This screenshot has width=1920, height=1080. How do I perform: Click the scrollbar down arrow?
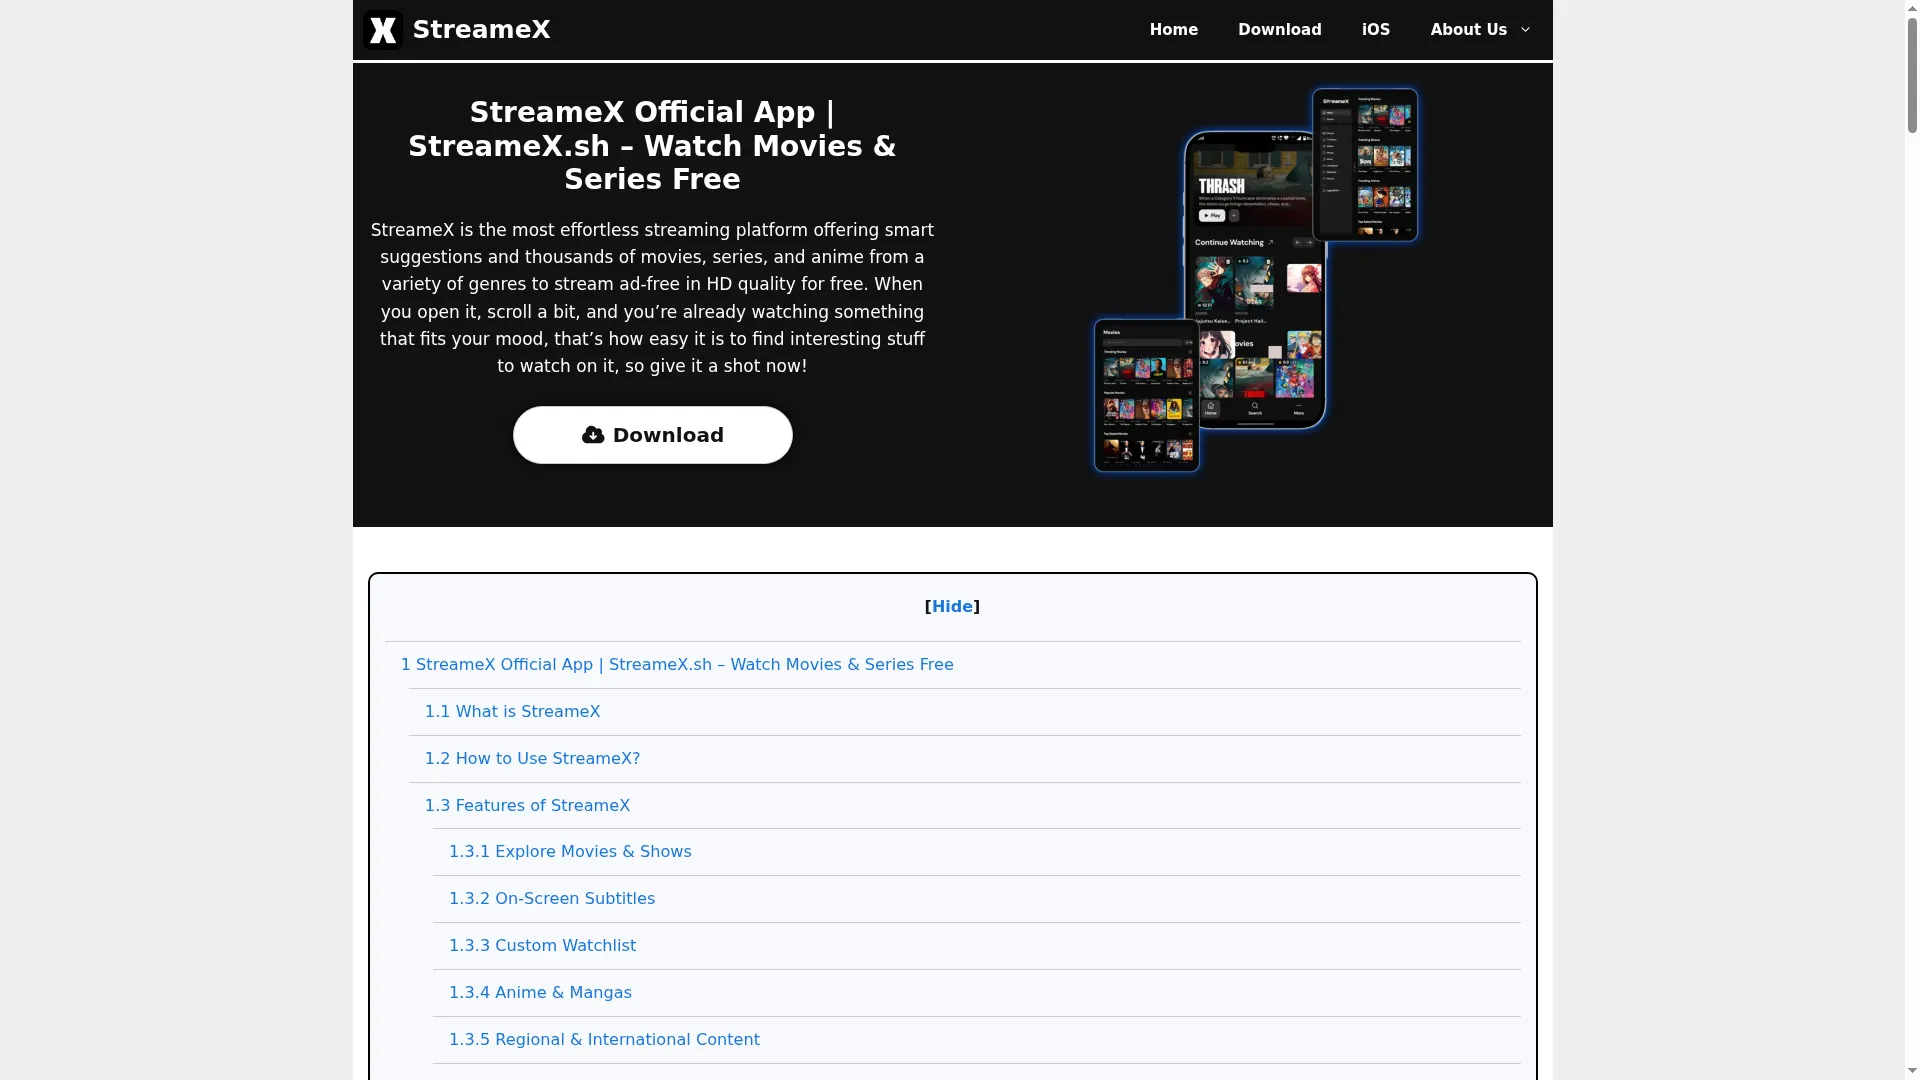click(x=1912, y=1072)
